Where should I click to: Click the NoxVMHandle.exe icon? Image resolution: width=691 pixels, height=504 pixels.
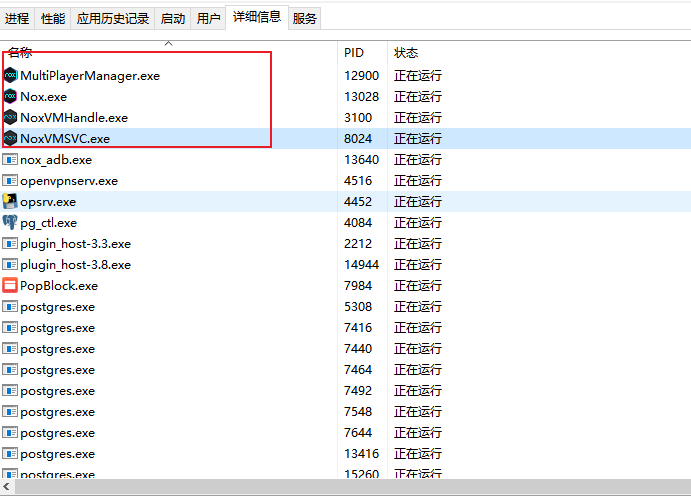pos(10,118)
